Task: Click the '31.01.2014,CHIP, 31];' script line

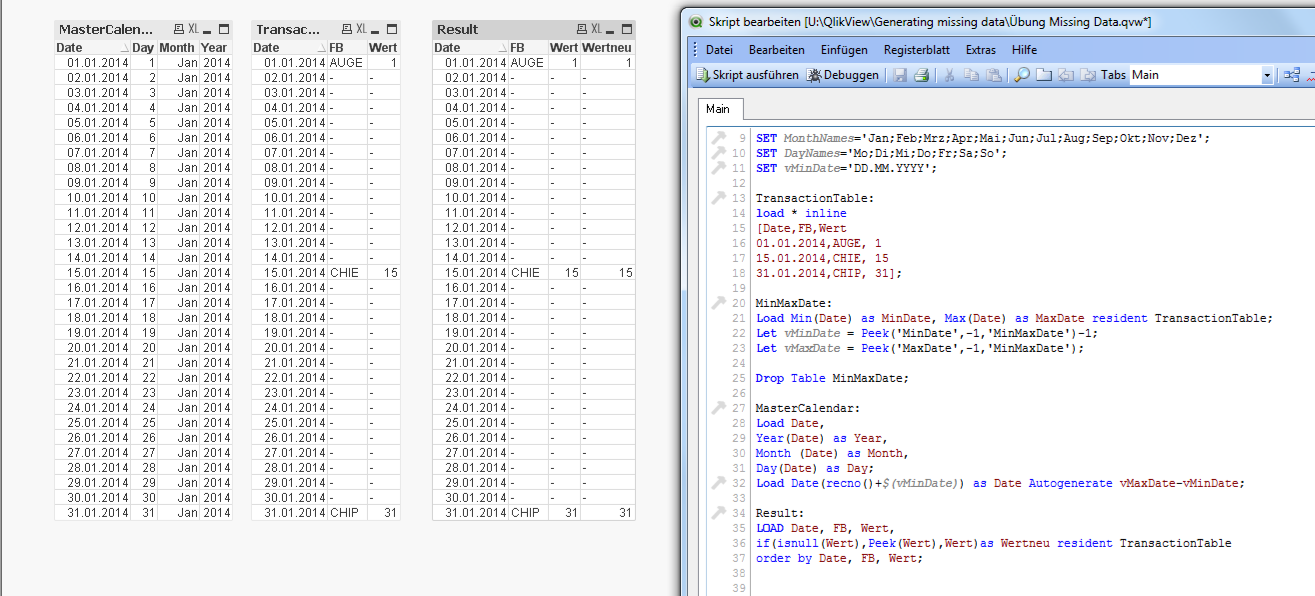Action: point(828,273)
